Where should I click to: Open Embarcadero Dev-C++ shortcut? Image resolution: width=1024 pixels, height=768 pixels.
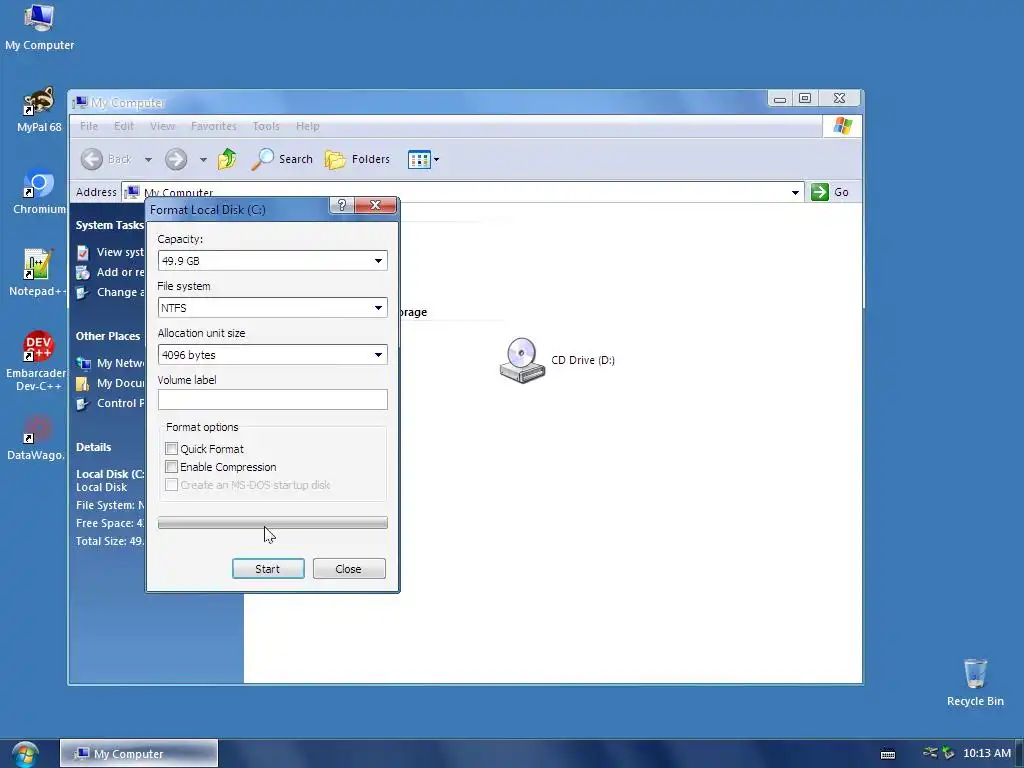click(x=38, y=361)
